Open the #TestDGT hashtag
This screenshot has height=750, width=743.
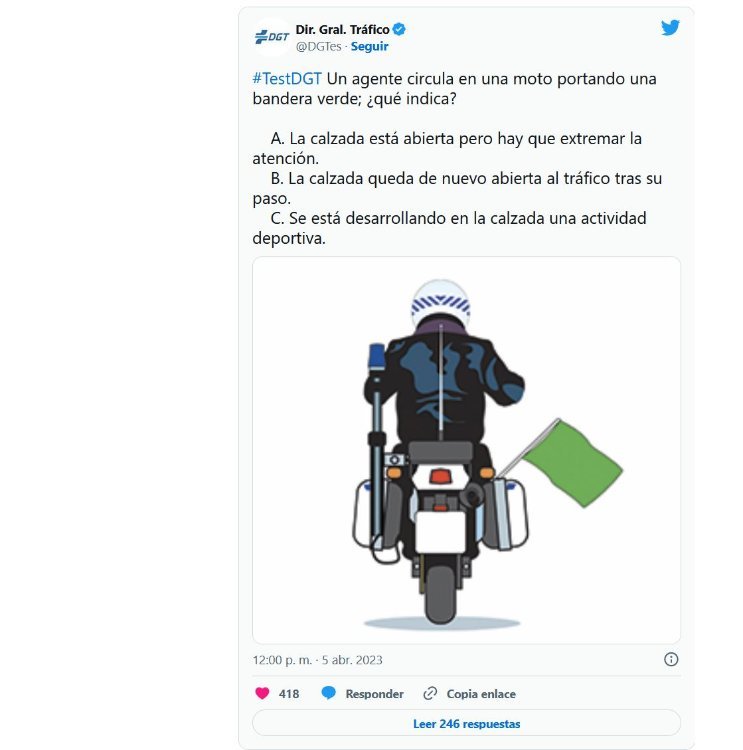tap(287, 78)
